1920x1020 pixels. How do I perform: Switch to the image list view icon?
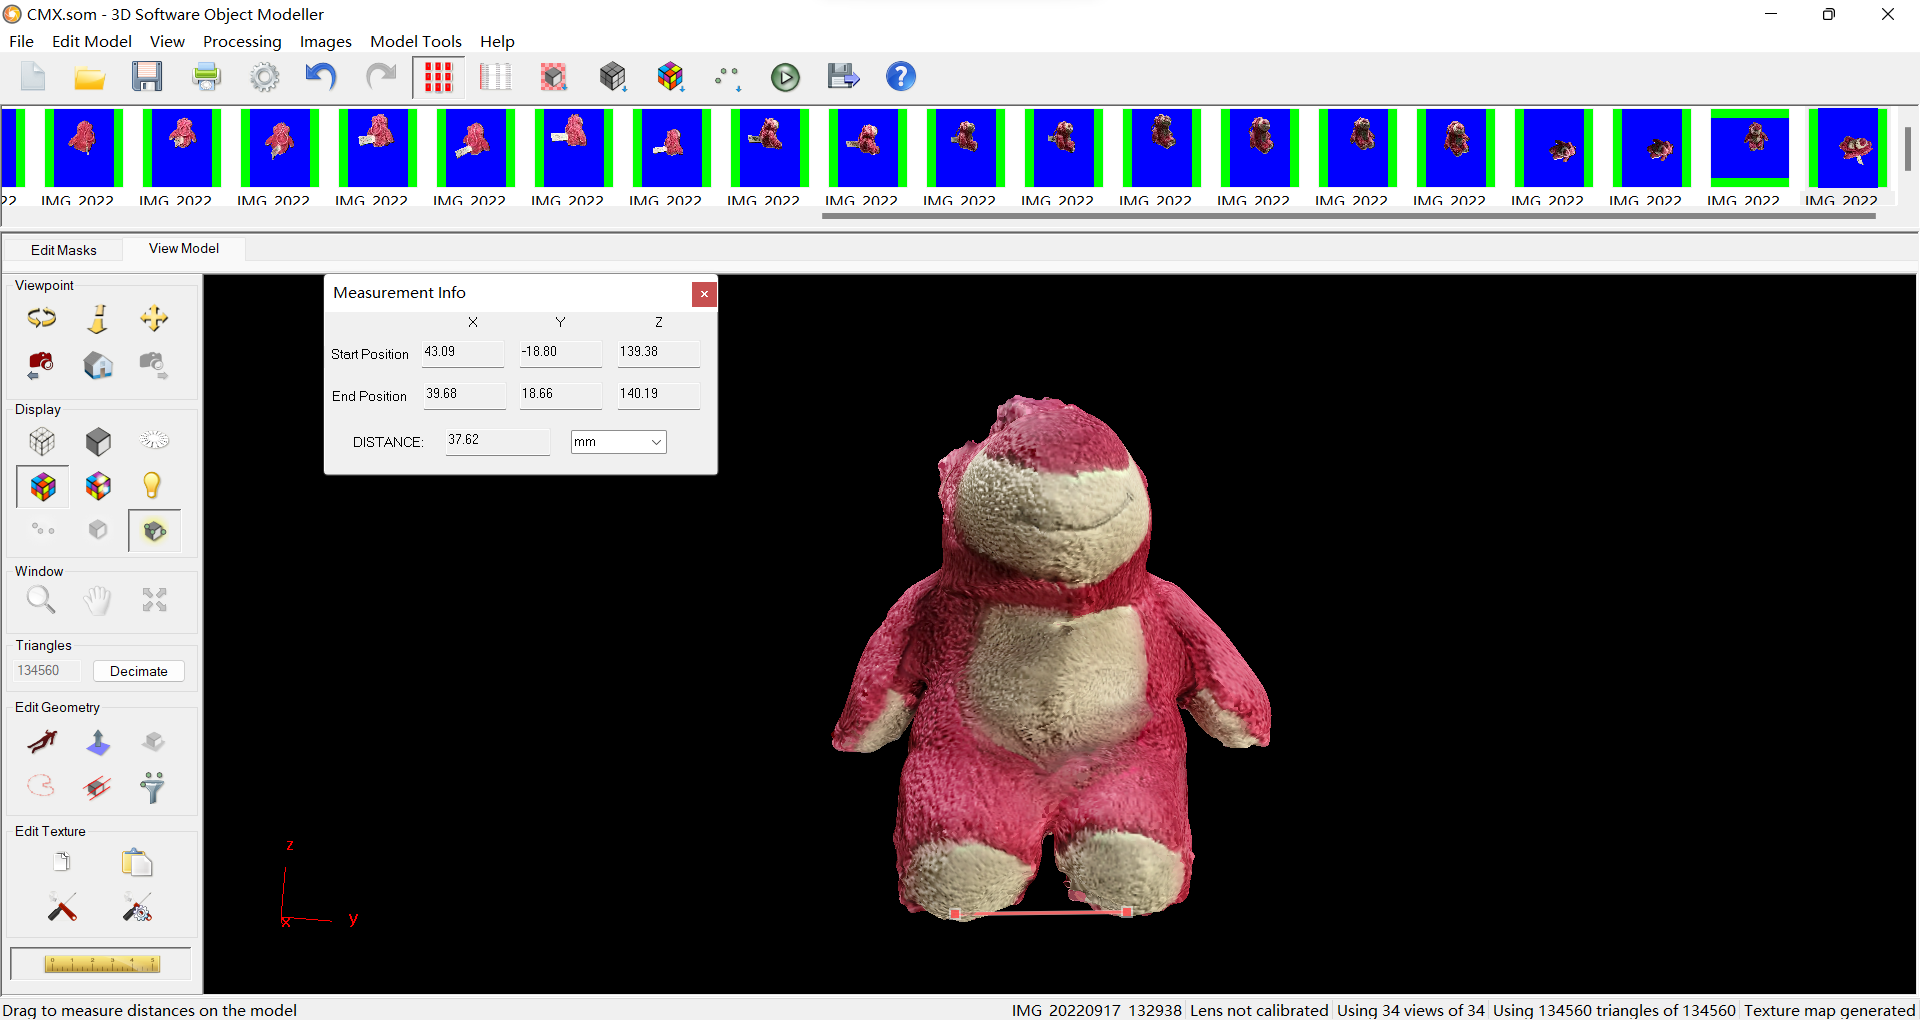(495, 77)
